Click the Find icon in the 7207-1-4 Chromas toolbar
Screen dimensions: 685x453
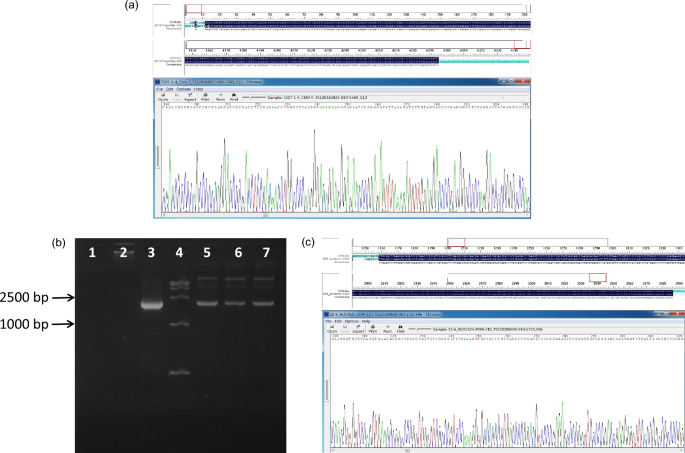[x=234, y=97]
